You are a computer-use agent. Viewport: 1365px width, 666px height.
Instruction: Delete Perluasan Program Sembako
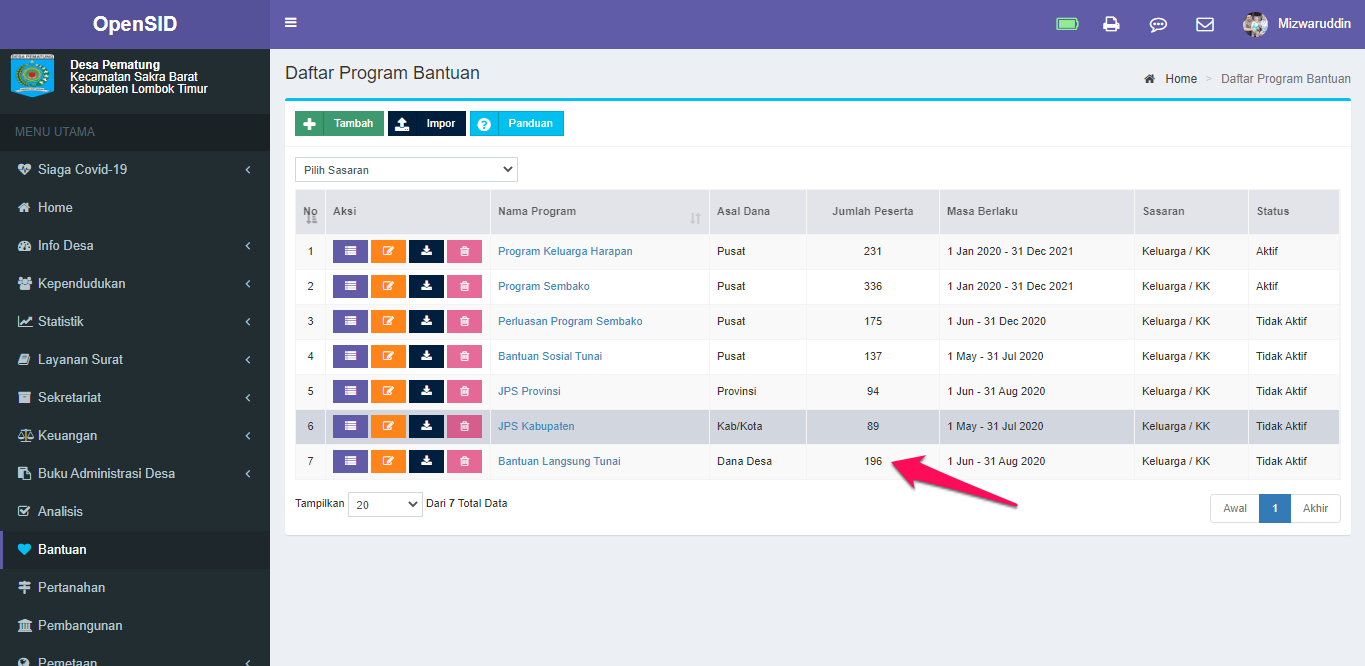[x=464, y=322]
